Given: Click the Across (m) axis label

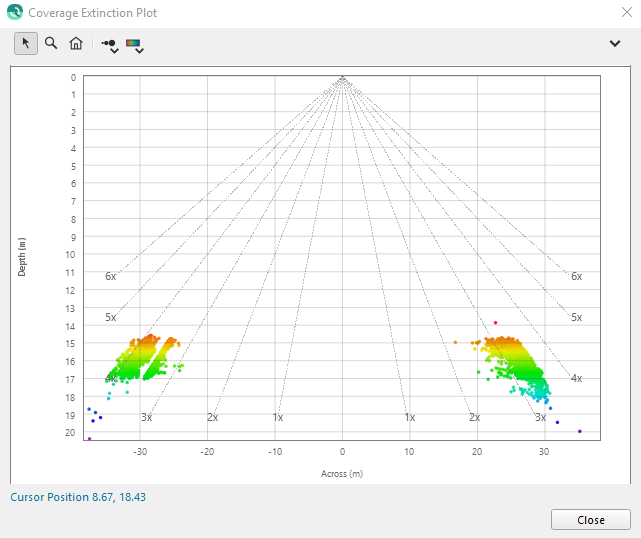Looking at the screenshot, I should pos(342,472).
